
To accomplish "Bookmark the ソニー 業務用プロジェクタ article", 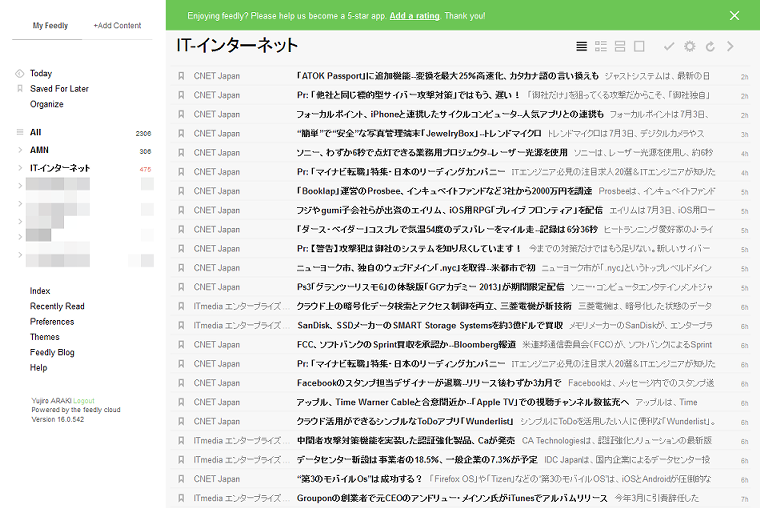I will point(181,153).
